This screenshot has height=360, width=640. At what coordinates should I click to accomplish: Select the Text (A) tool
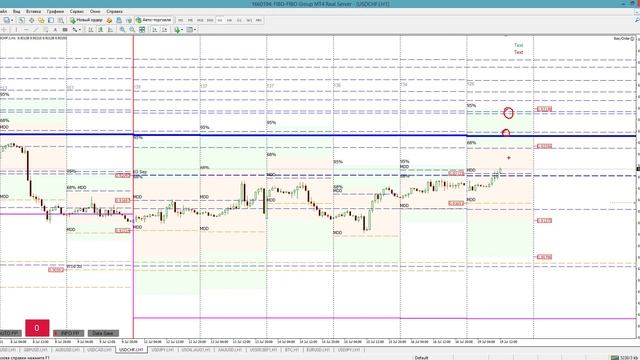[55, 29]
